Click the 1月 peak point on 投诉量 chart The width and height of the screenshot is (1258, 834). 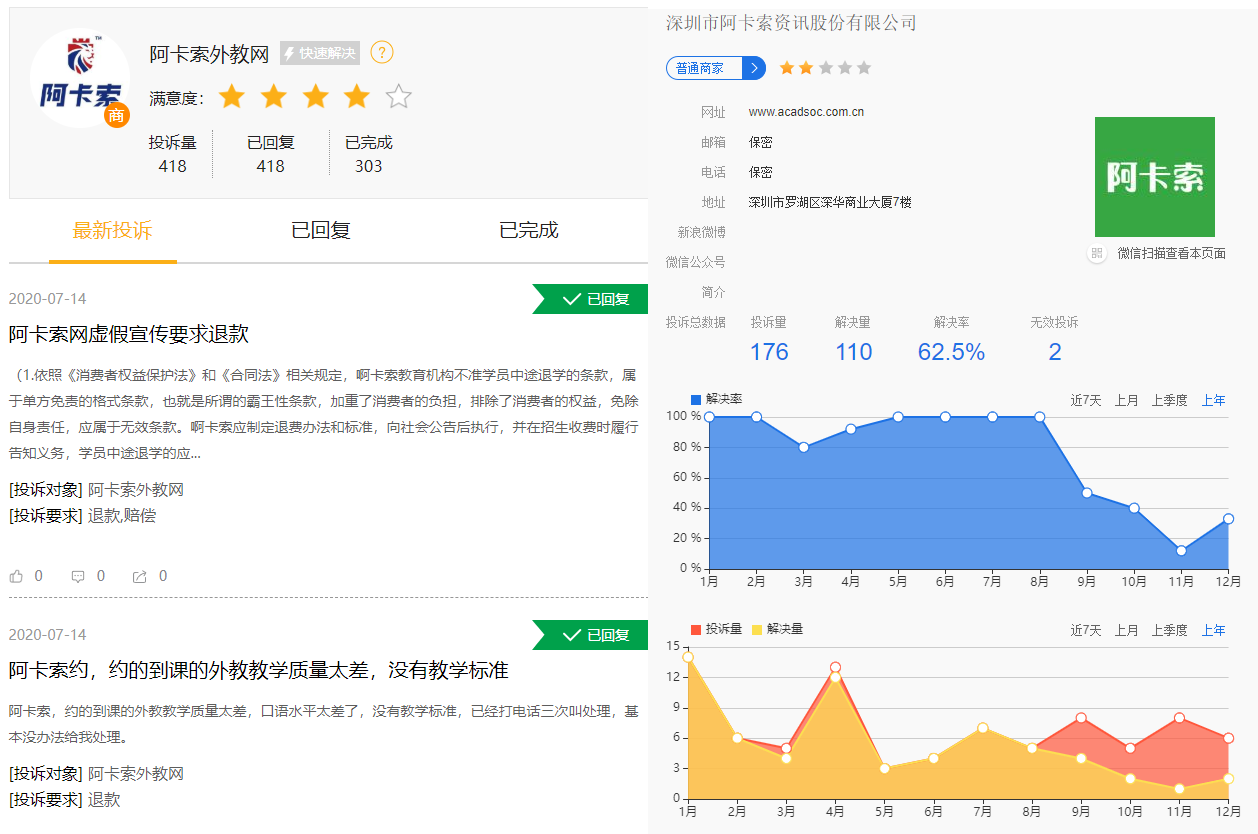(x=688, y=657)
